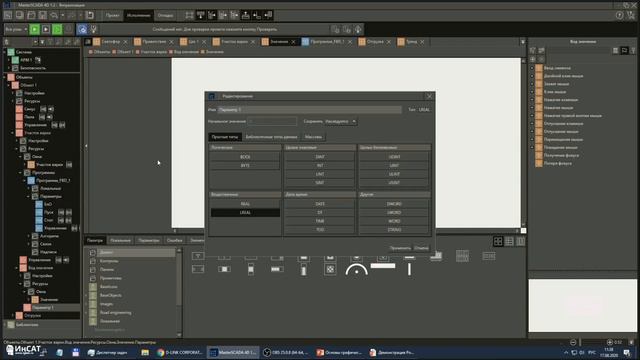Image resolution: width=640 pixels, height=360 pixels.
Task: Select the BYTE data type
Action: (x=245, y=165)
